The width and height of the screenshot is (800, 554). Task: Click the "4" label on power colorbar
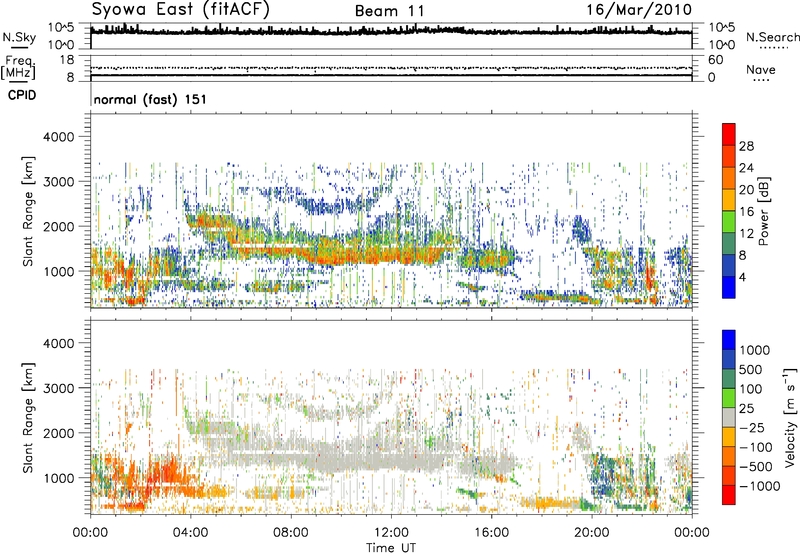[742, 278]
